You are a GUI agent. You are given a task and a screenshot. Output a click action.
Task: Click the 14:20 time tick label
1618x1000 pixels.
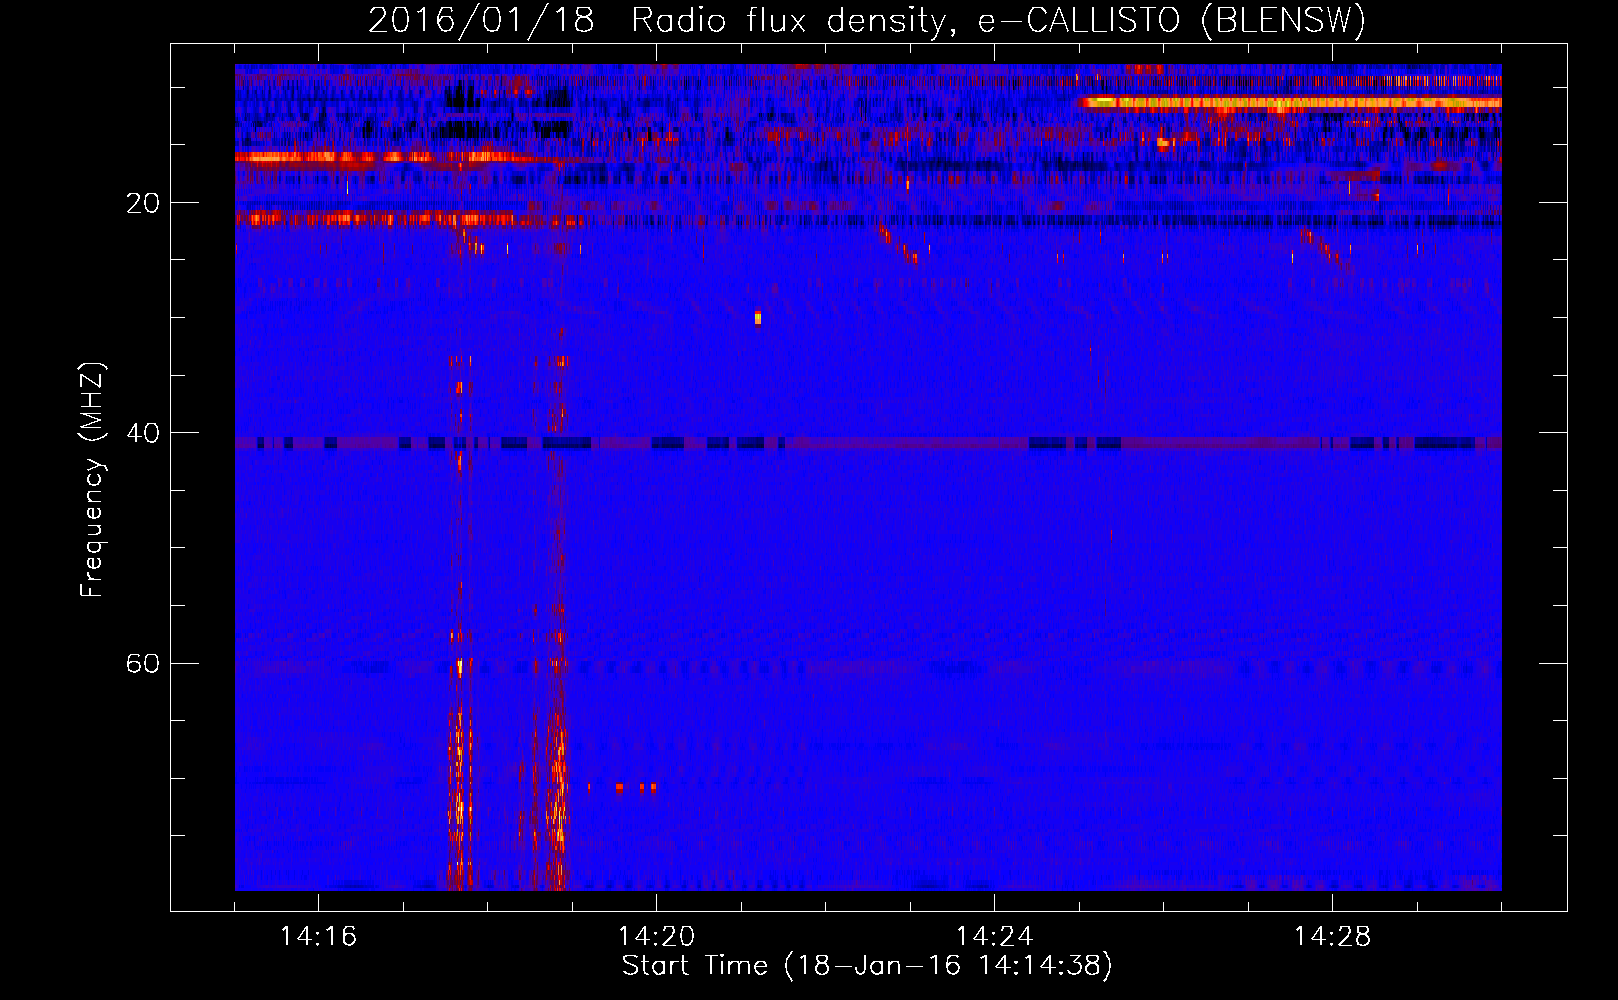[656, 937]
